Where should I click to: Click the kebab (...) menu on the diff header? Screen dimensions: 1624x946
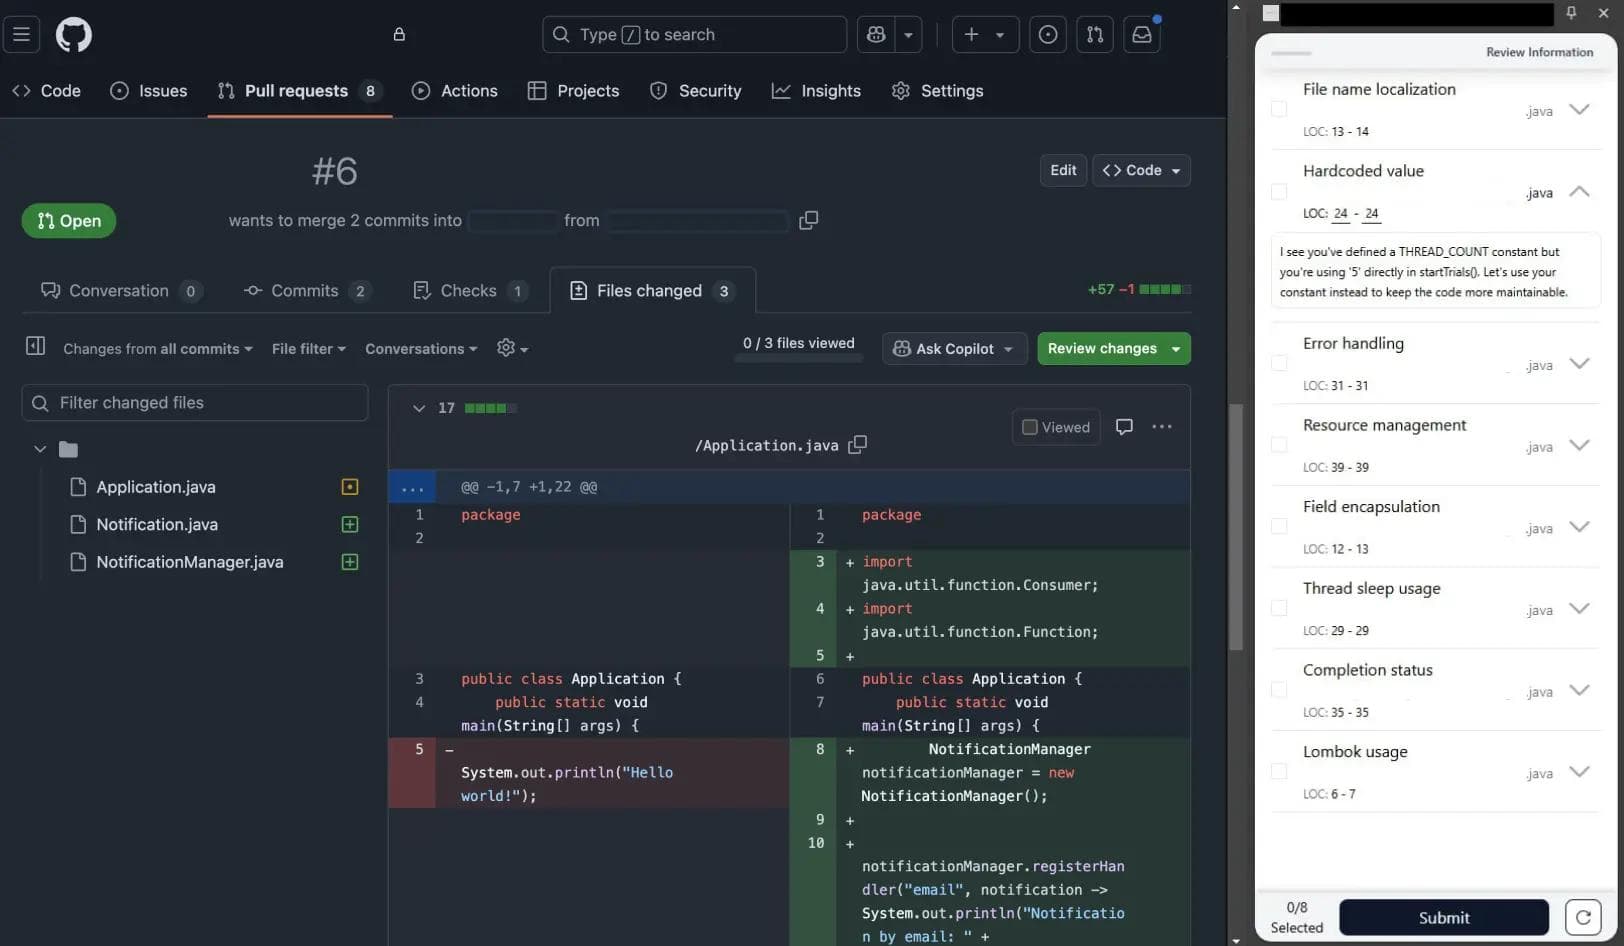pos(1161,427)
